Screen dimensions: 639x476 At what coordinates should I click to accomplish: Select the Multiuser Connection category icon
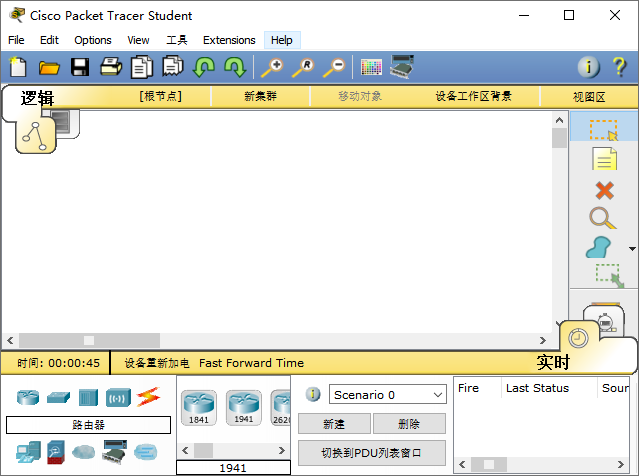pos(145,452)
